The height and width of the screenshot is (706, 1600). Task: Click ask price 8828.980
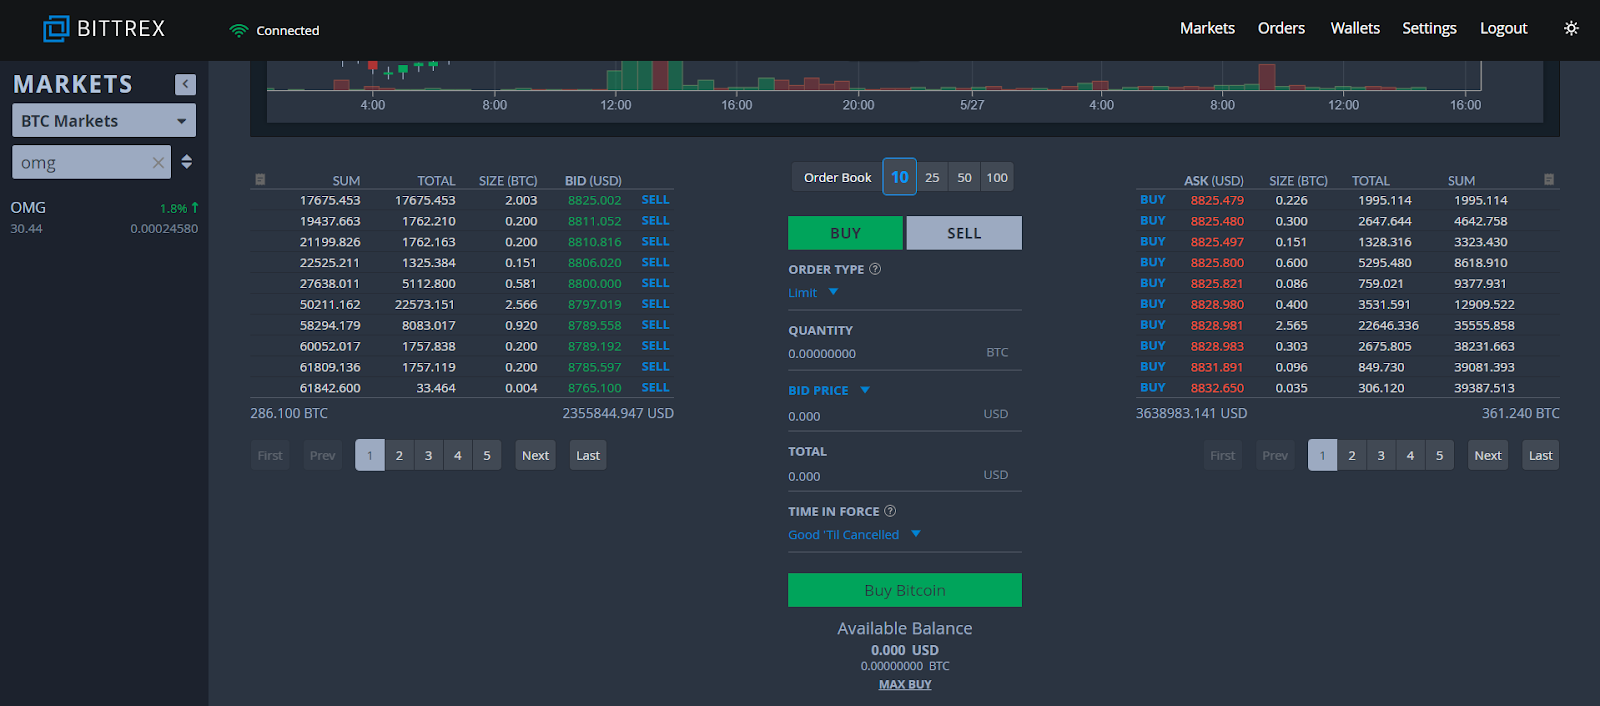(1217, 305)
